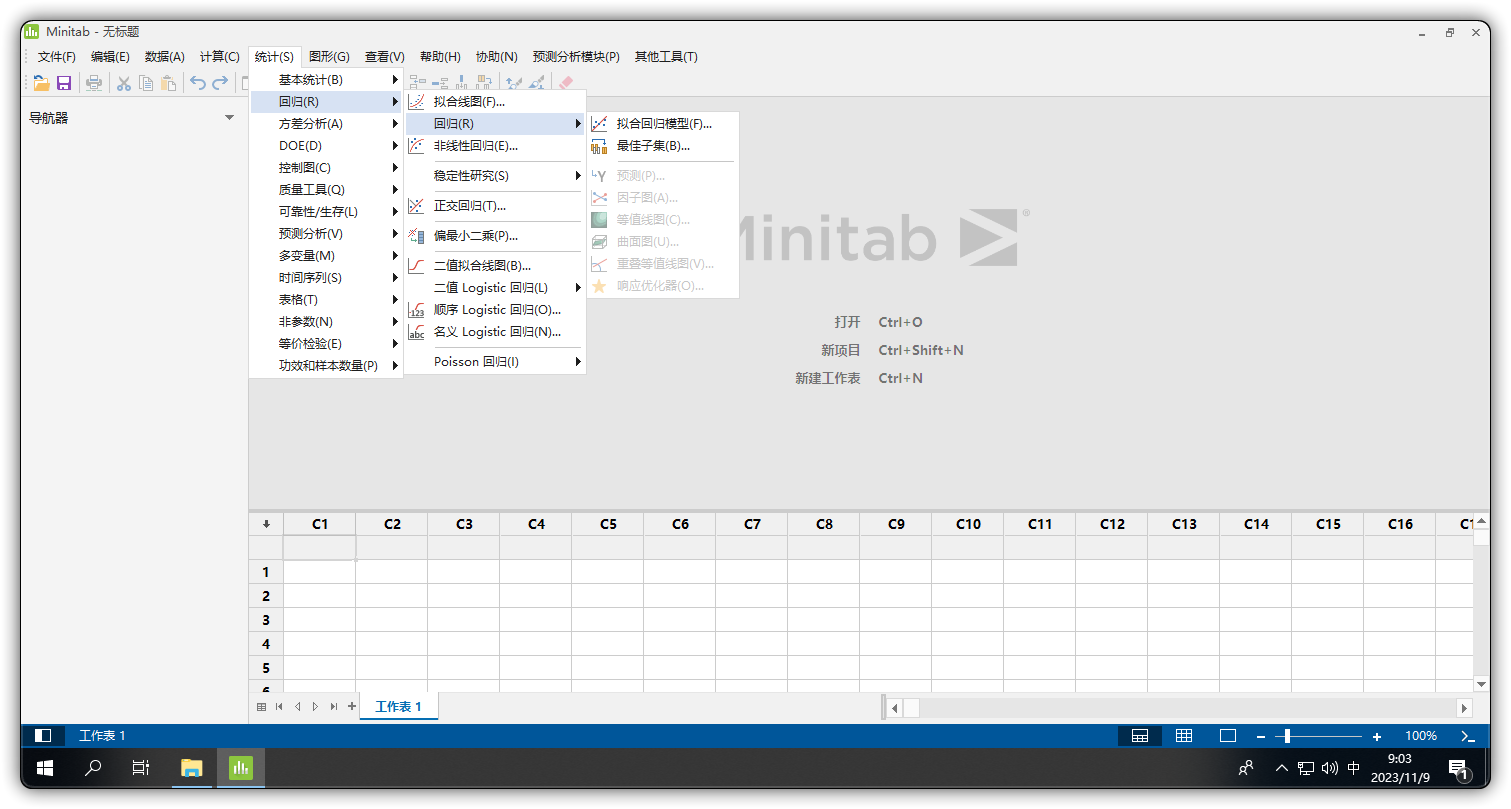Open the 文件(F) menu
Viewport: 1511px width, 809px height.
click(x=57, y=57)
